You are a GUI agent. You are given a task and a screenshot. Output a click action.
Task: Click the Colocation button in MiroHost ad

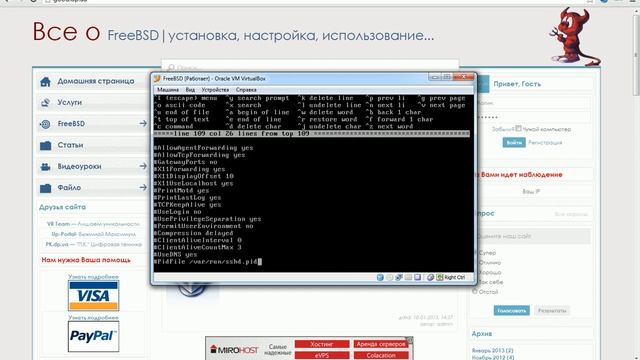(381, 356)
